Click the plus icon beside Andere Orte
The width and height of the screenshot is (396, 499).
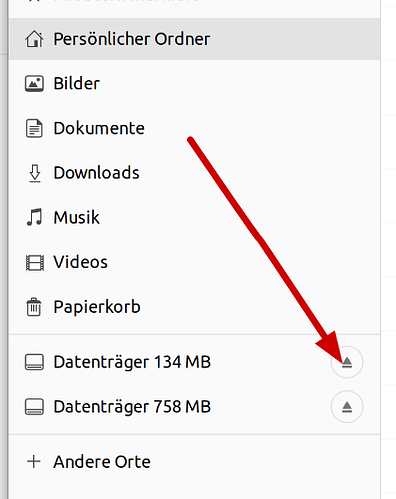click(x=34, y=462)
